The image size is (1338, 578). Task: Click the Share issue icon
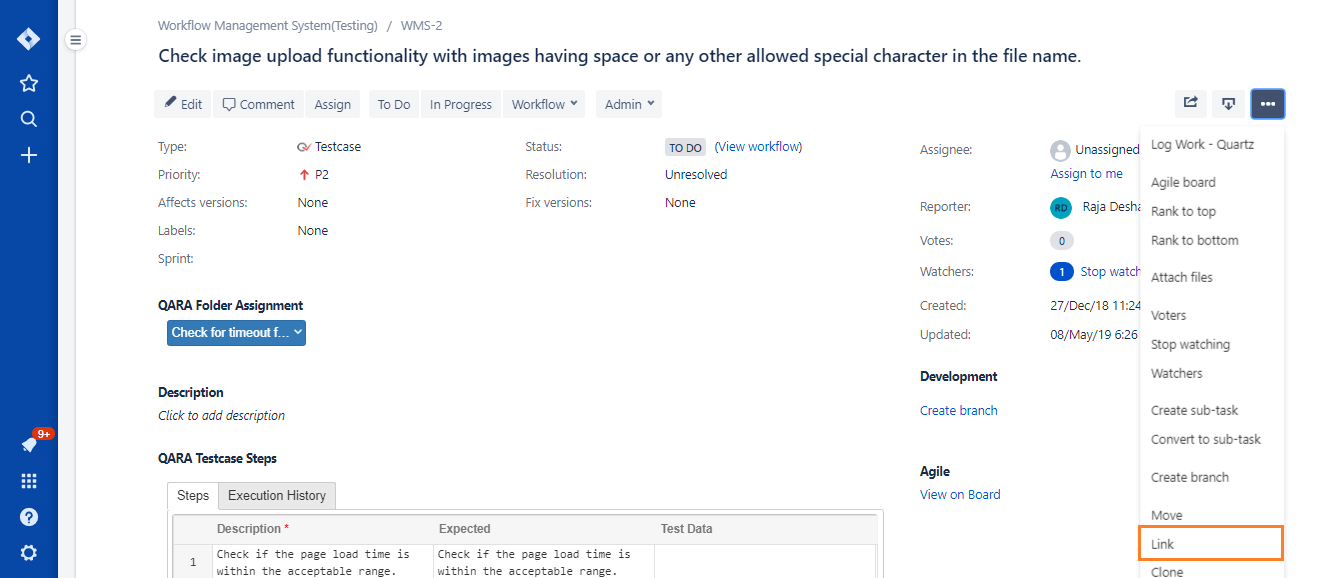[1190, 104]
